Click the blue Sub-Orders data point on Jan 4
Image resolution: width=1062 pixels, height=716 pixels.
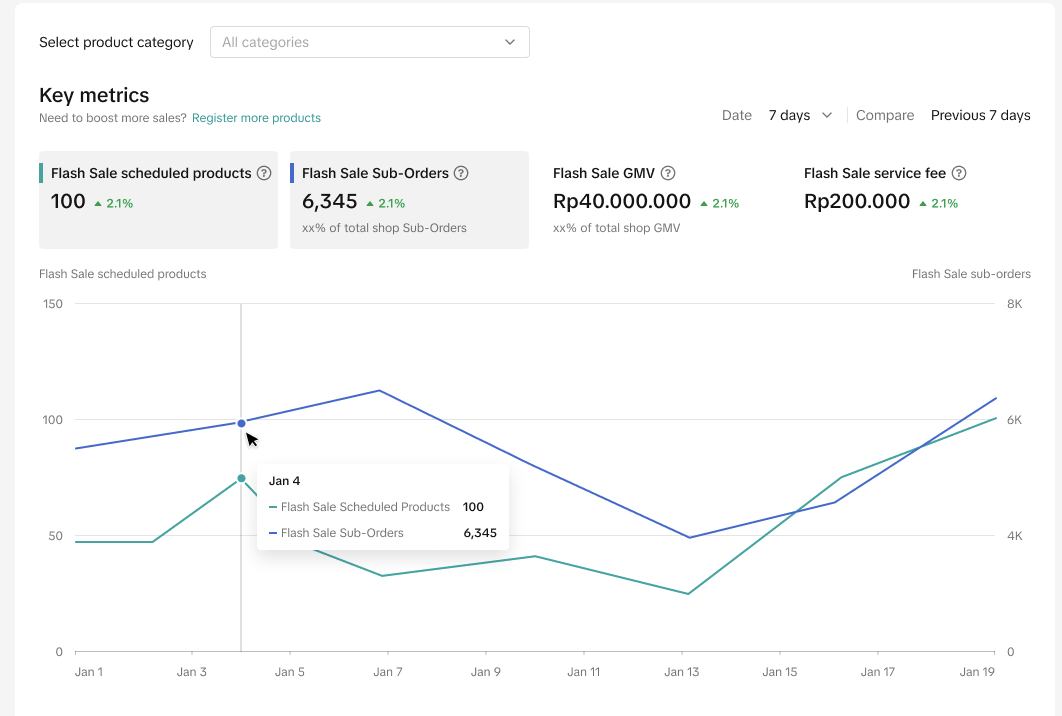241,423
